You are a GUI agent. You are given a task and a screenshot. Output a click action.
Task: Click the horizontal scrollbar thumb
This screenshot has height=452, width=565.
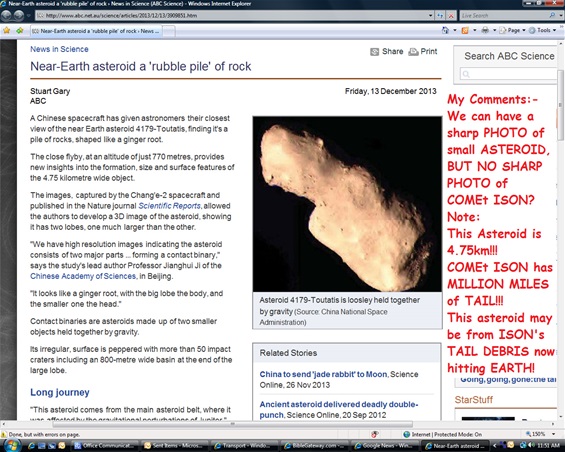(233, 424)
